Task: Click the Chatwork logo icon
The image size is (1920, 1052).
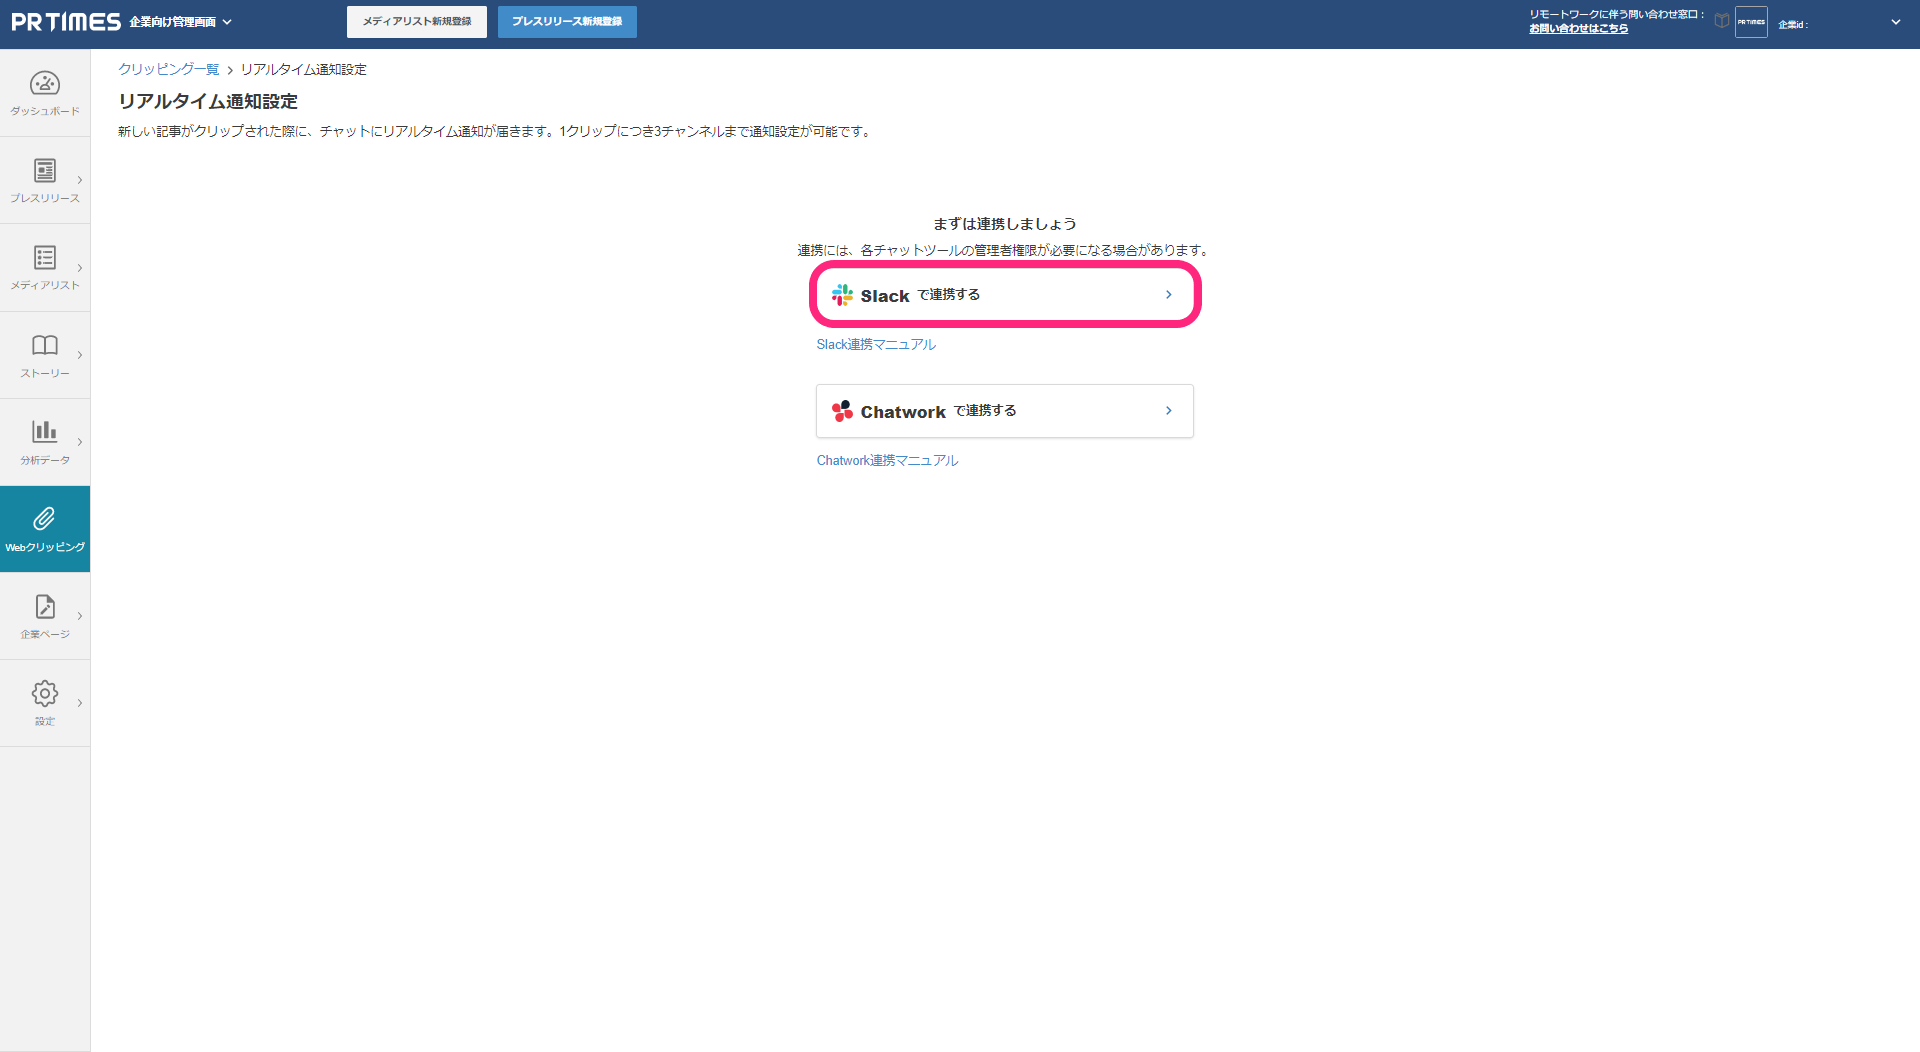Action: coord(843,411)
